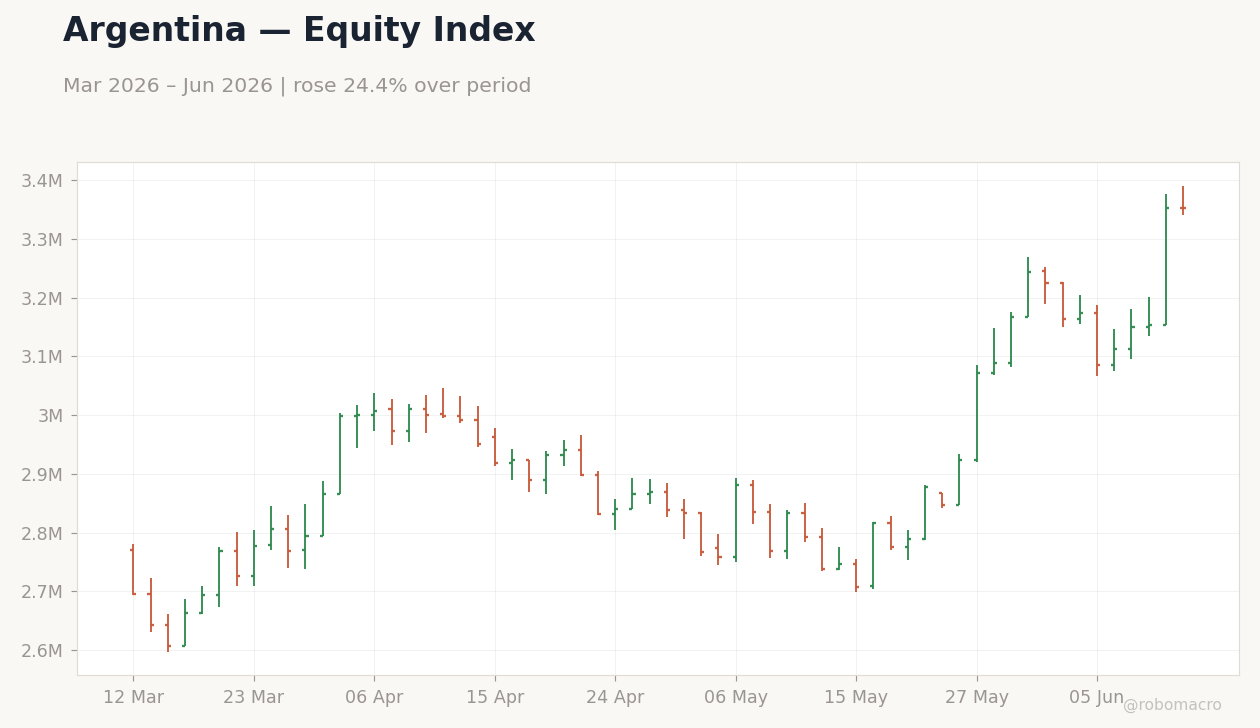This screenshot has width=1260, height=728.
Task: Click the 12 Mar x-axis label
Action: coord(133,697)
